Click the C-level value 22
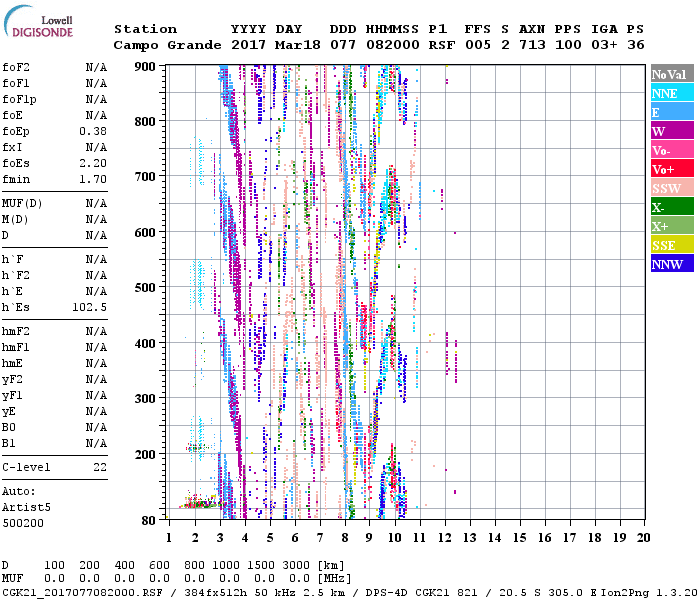The height and width of the screenshot is (600, 700). 100,467
